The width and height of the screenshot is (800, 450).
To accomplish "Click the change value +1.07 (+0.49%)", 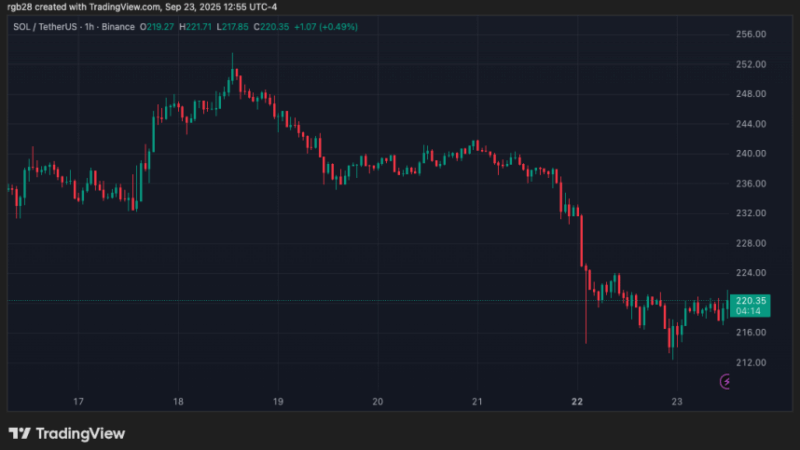I will pyautogui.click(x=326, y=27).
